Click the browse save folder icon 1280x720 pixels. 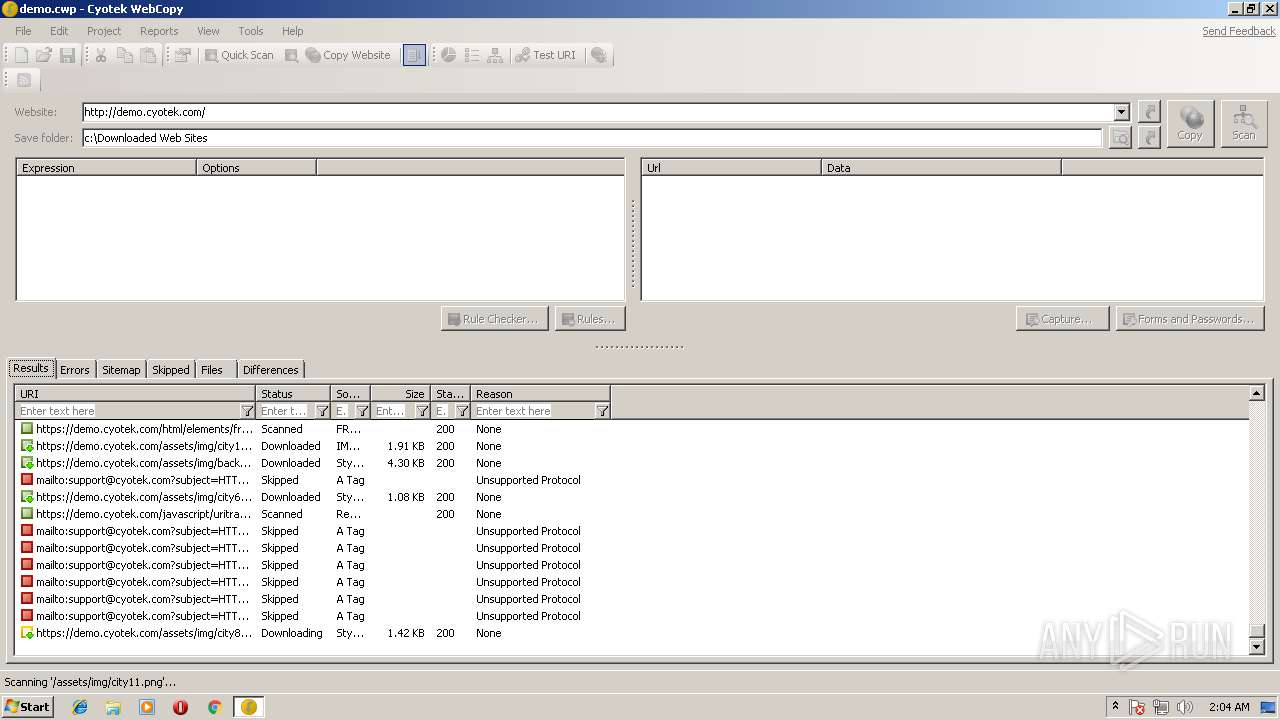(1120, 138)
